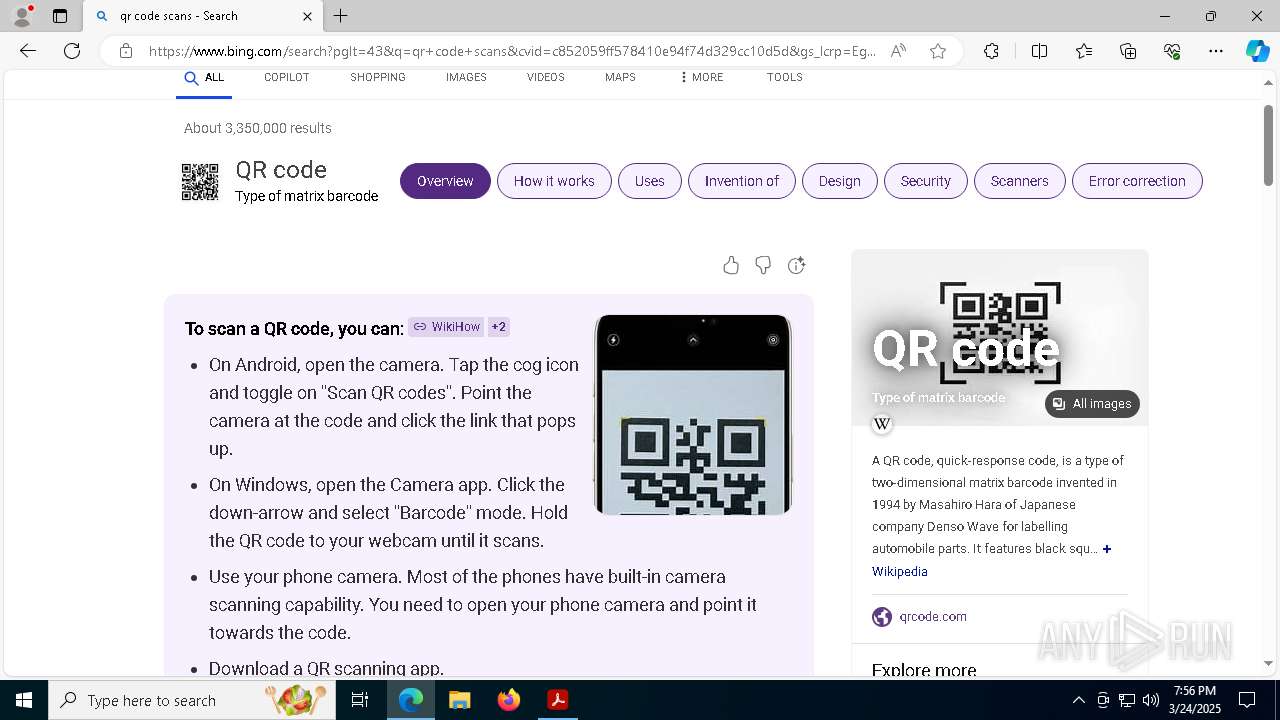This screenshot has height=720, width=1280.
Task: Add page to favorites star
Action: [938, 51]
